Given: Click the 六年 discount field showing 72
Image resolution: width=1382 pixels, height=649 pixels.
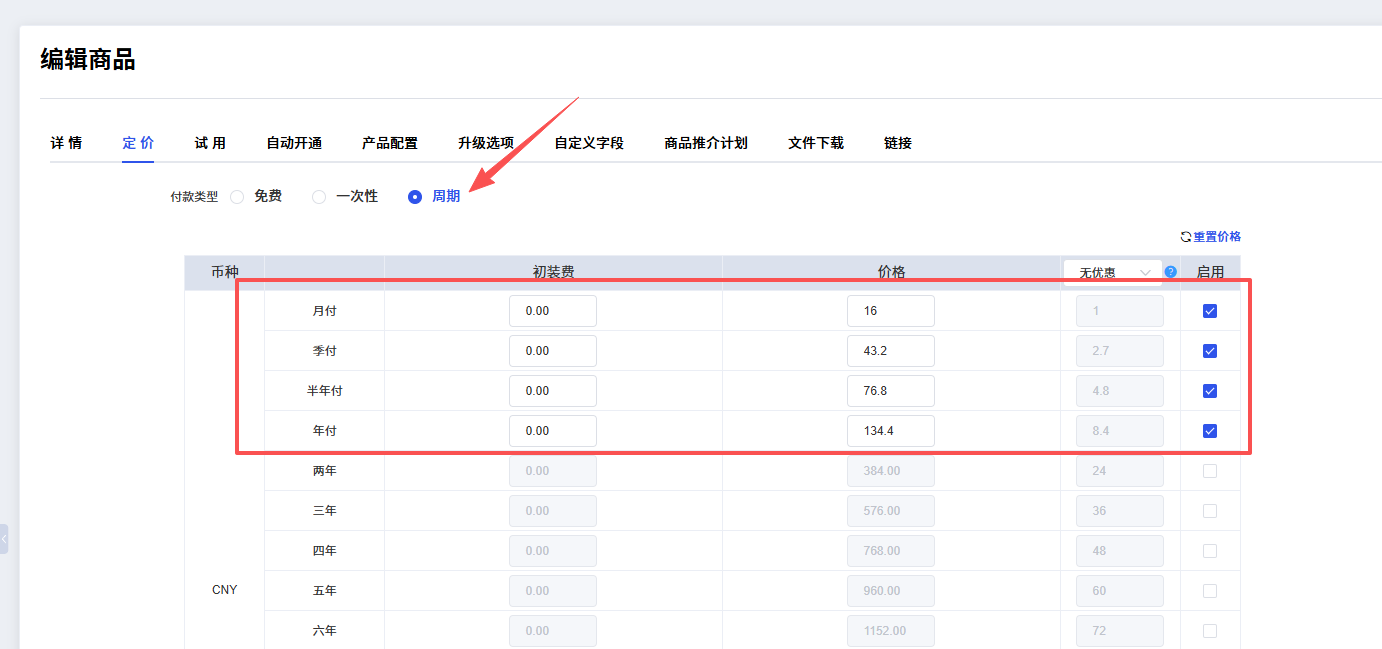Looking at the screenshot, I should pos(1120,631).
